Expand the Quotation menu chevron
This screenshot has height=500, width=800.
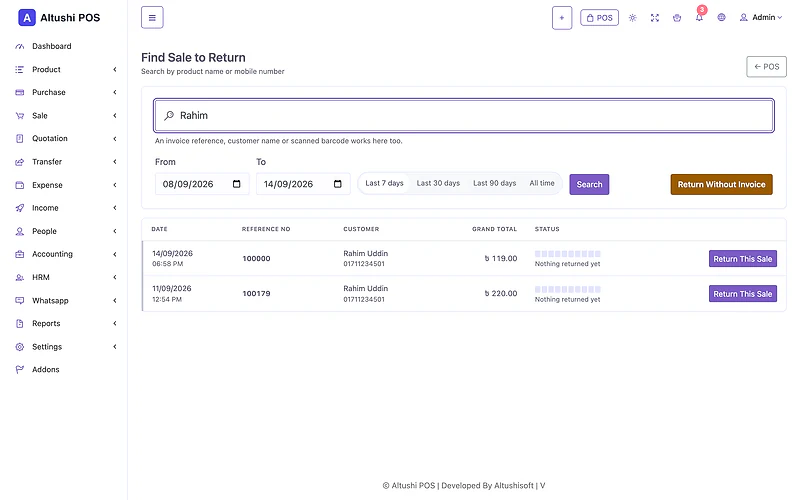coord(115,139)
